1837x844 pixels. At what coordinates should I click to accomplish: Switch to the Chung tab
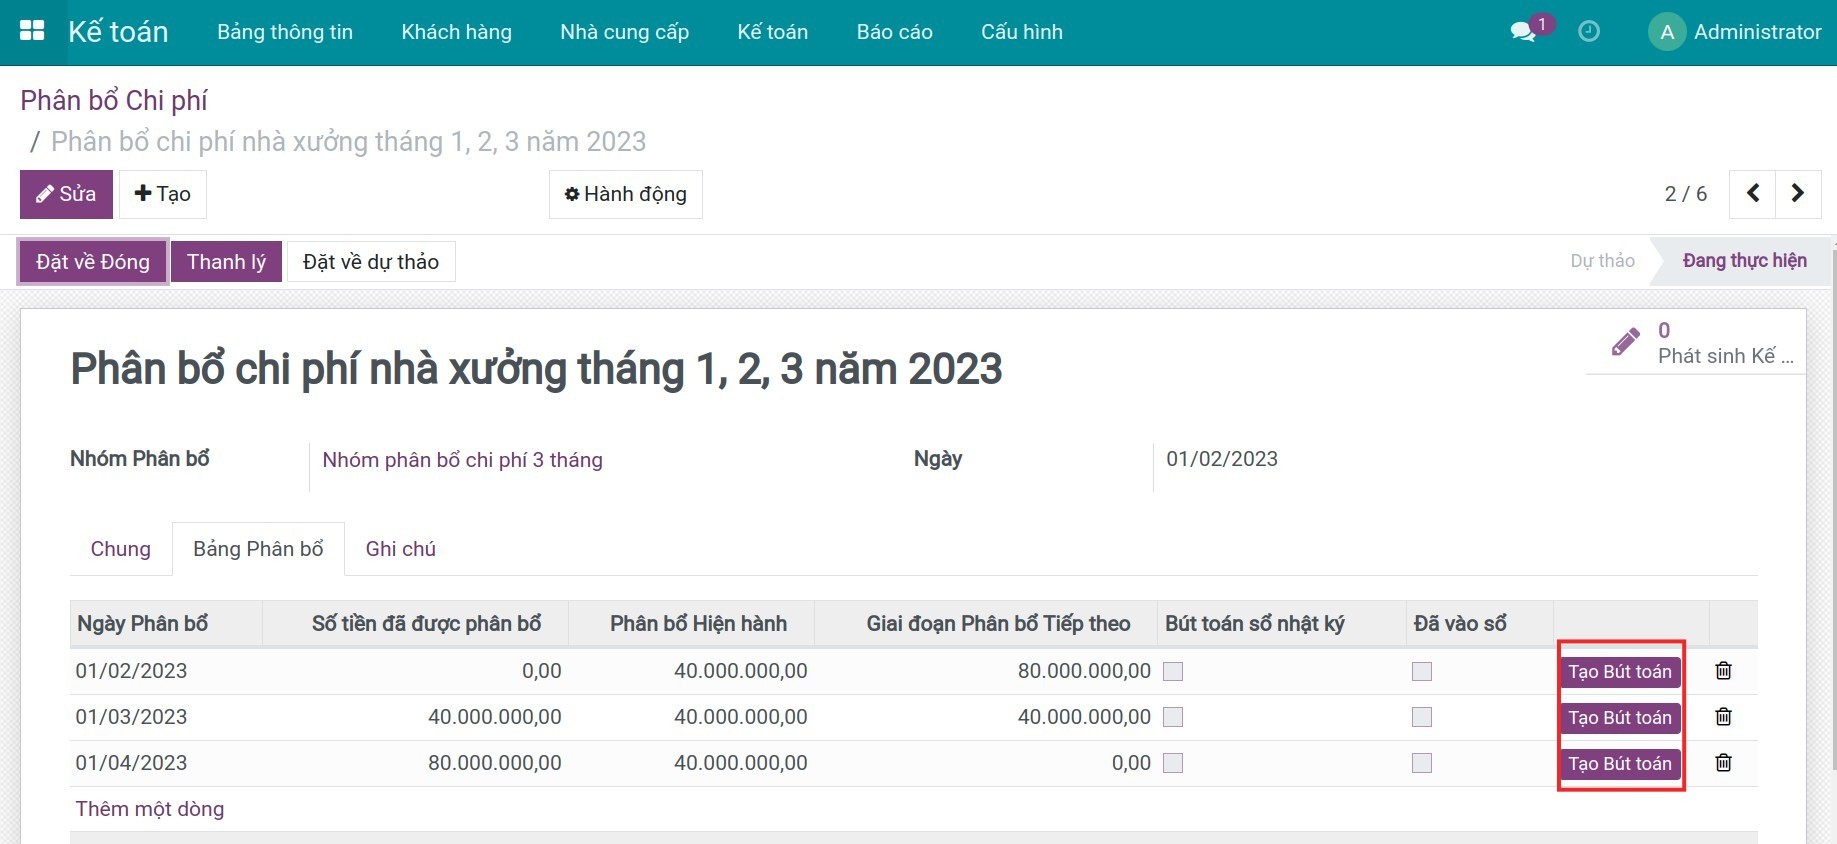tap(120, 549)
